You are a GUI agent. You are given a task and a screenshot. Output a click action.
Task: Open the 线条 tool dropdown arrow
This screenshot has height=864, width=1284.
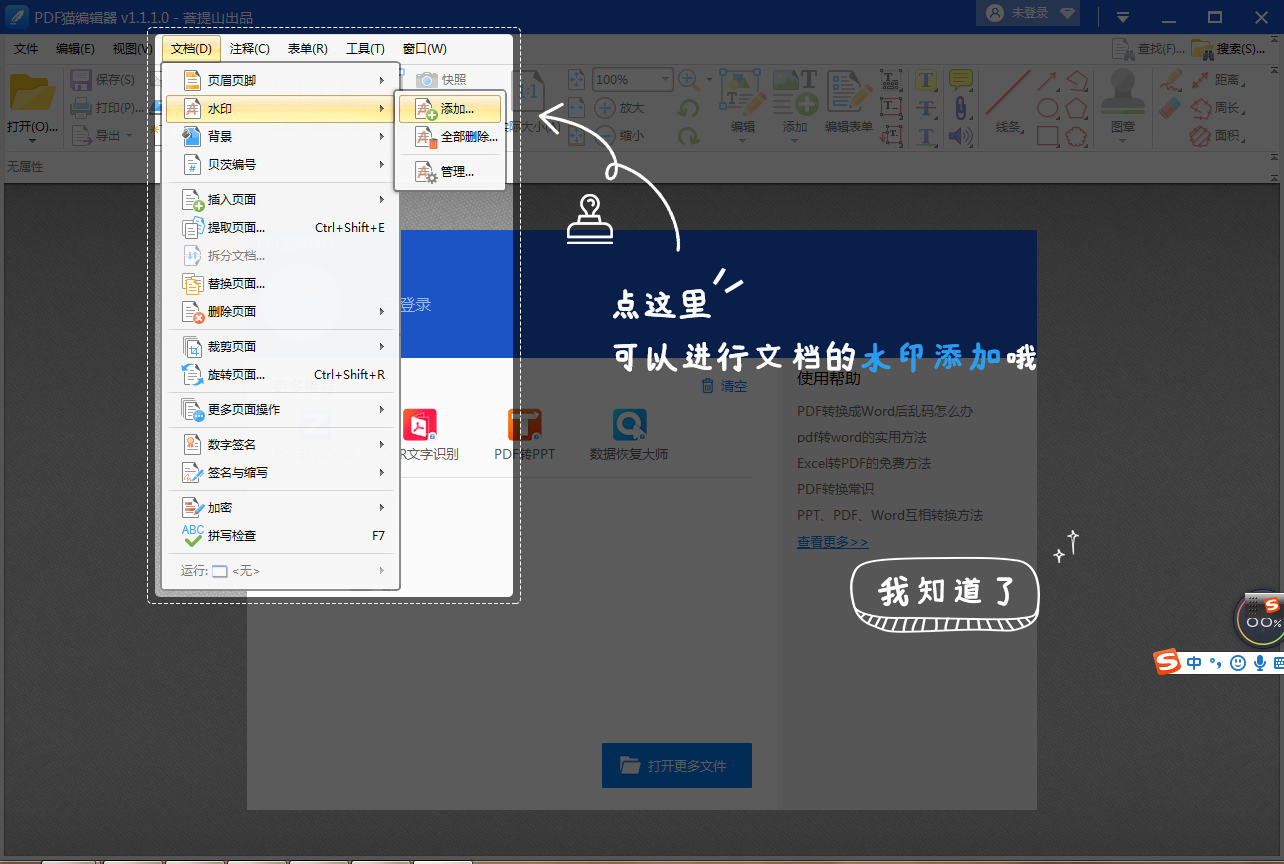coord(1023,130)
